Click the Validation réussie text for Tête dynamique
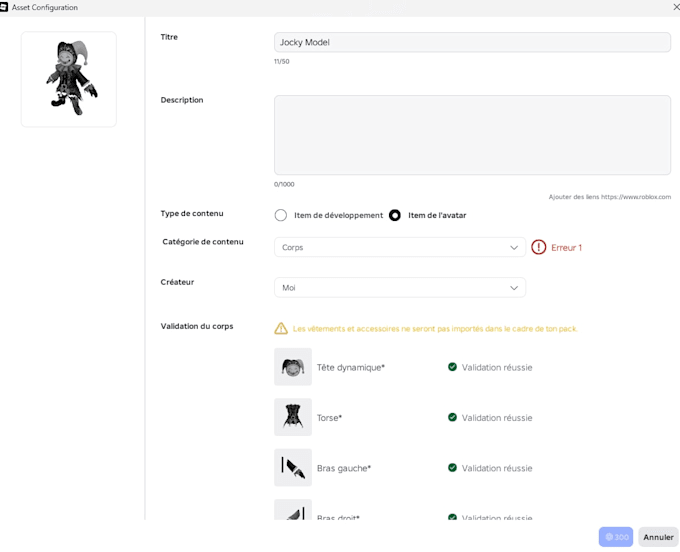 (x=497, y=367)
